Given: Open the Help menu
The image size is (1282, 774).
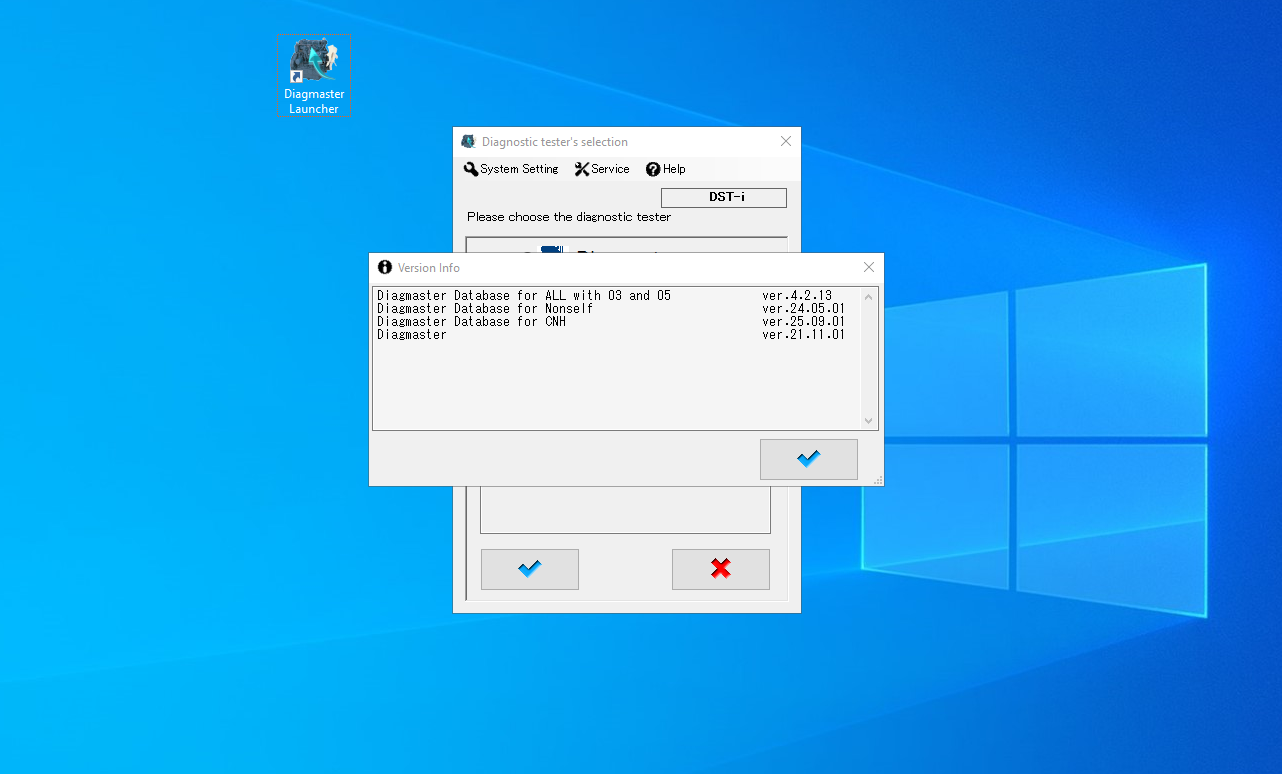Looking at the screenshot, I should click(666, 169).
